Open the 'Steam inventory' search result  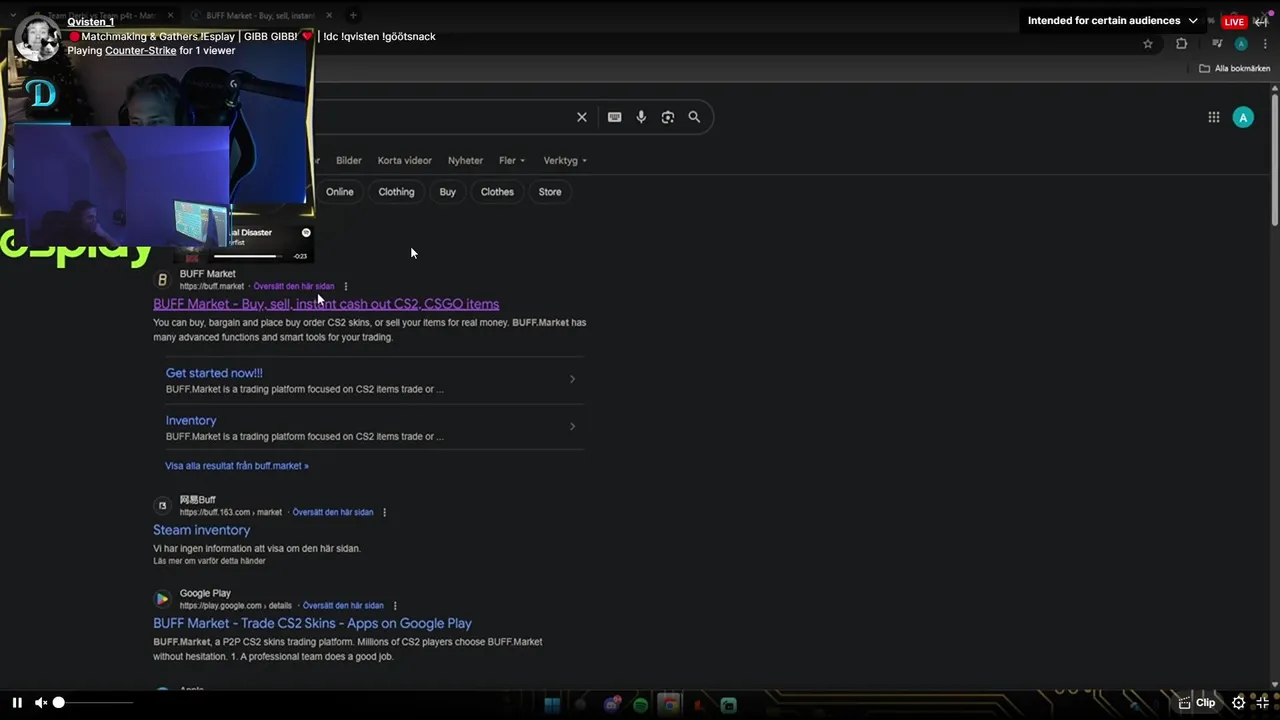202,530
